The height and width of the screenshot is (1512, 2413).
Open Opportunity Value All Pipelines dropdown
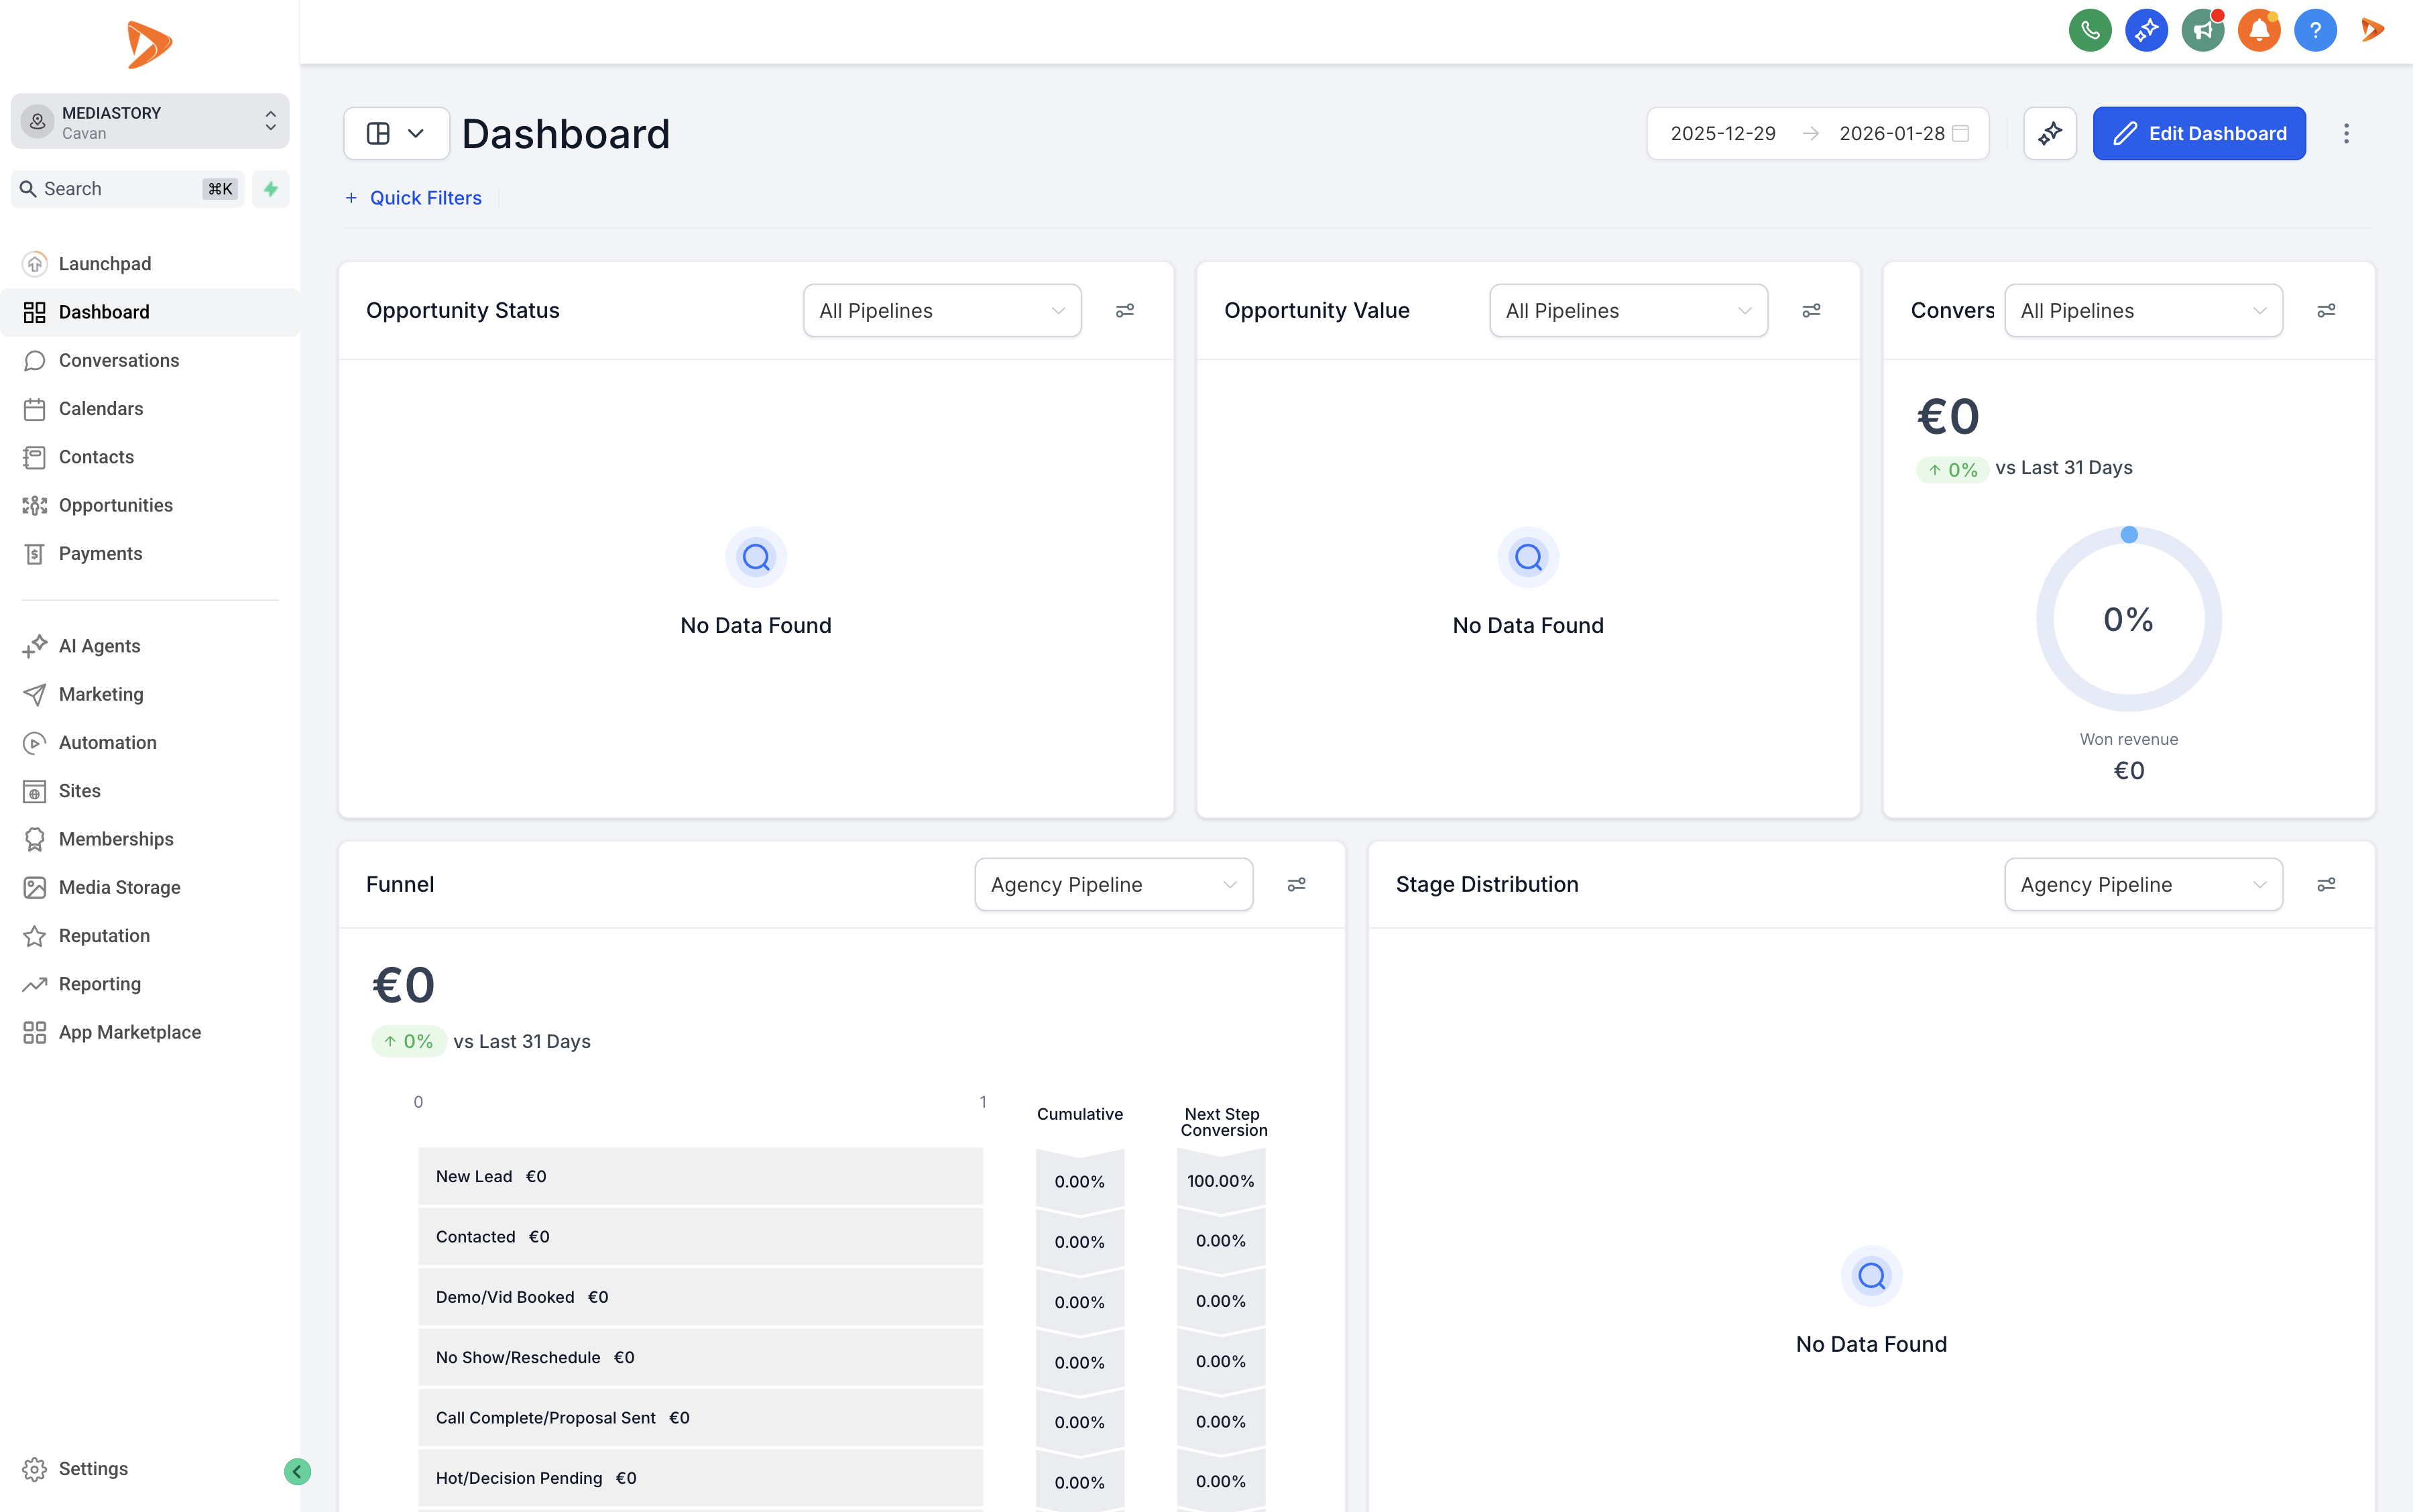[1627, 311]
